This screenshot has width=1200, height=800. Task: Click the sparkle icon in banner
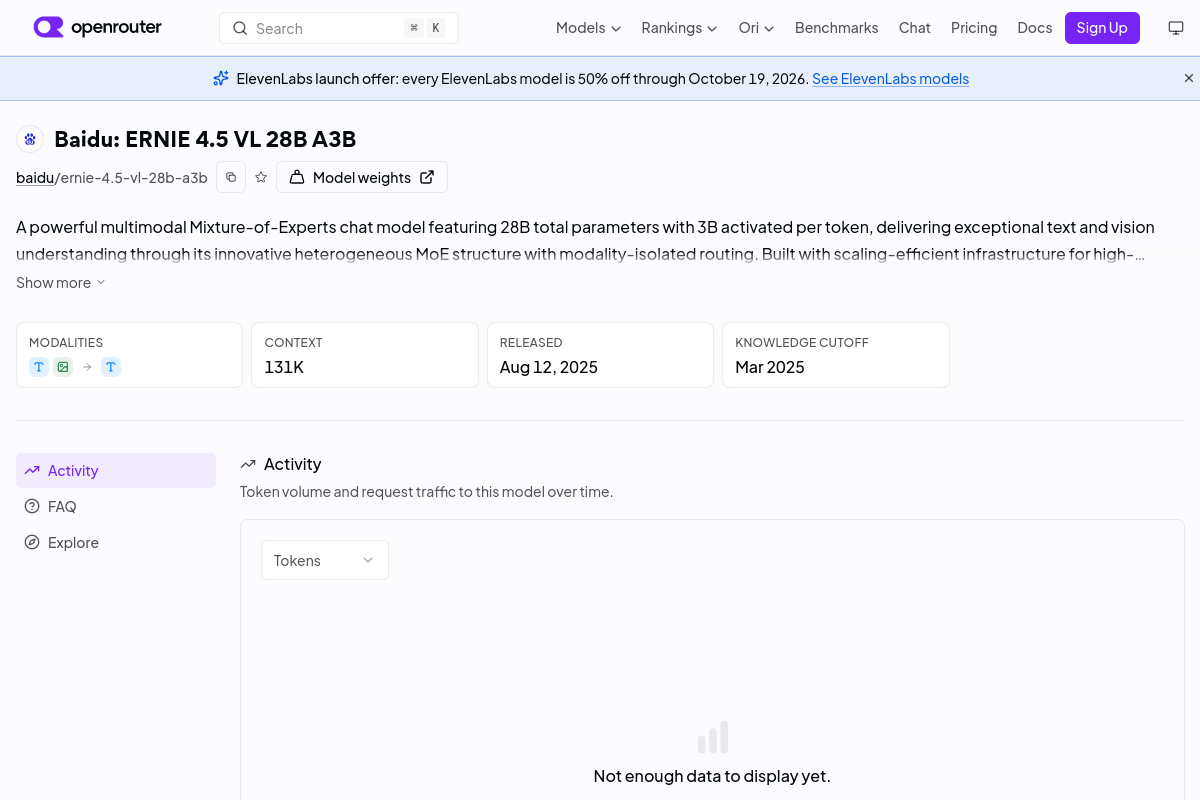[221, 78]
